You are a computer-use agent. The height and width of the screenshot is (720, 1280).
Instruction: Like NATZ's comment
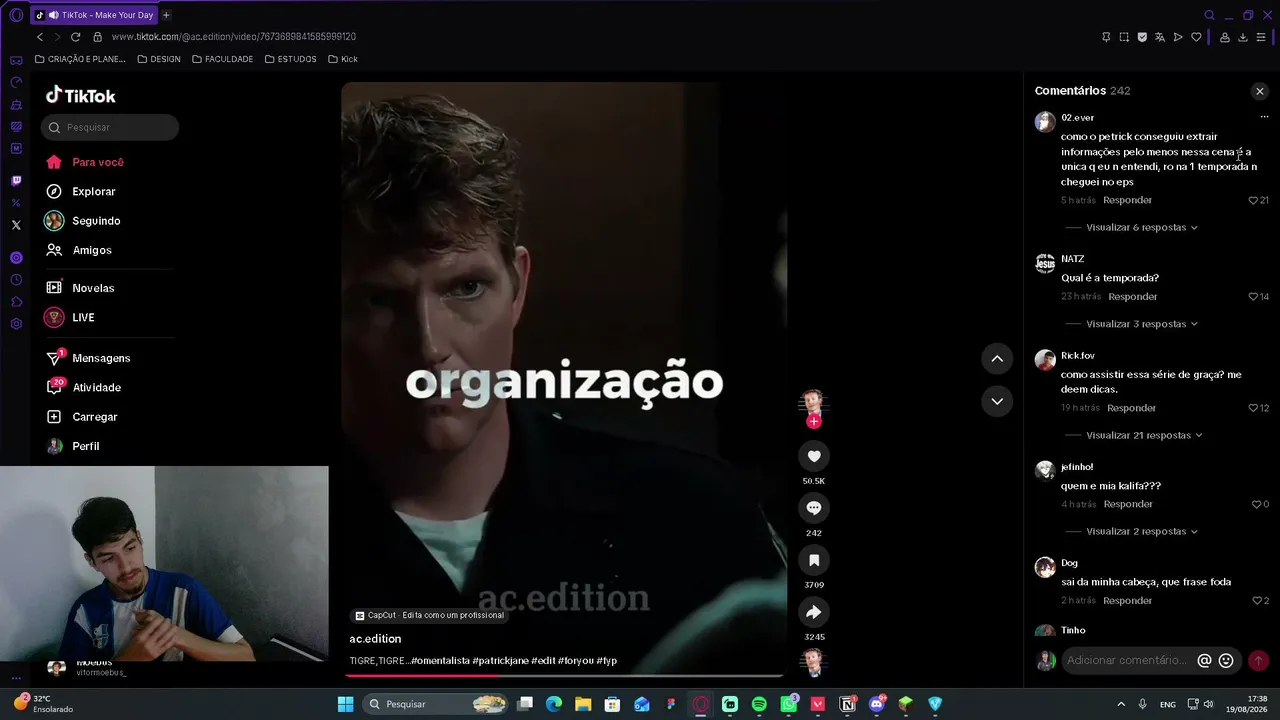(x=1253, y=297)
